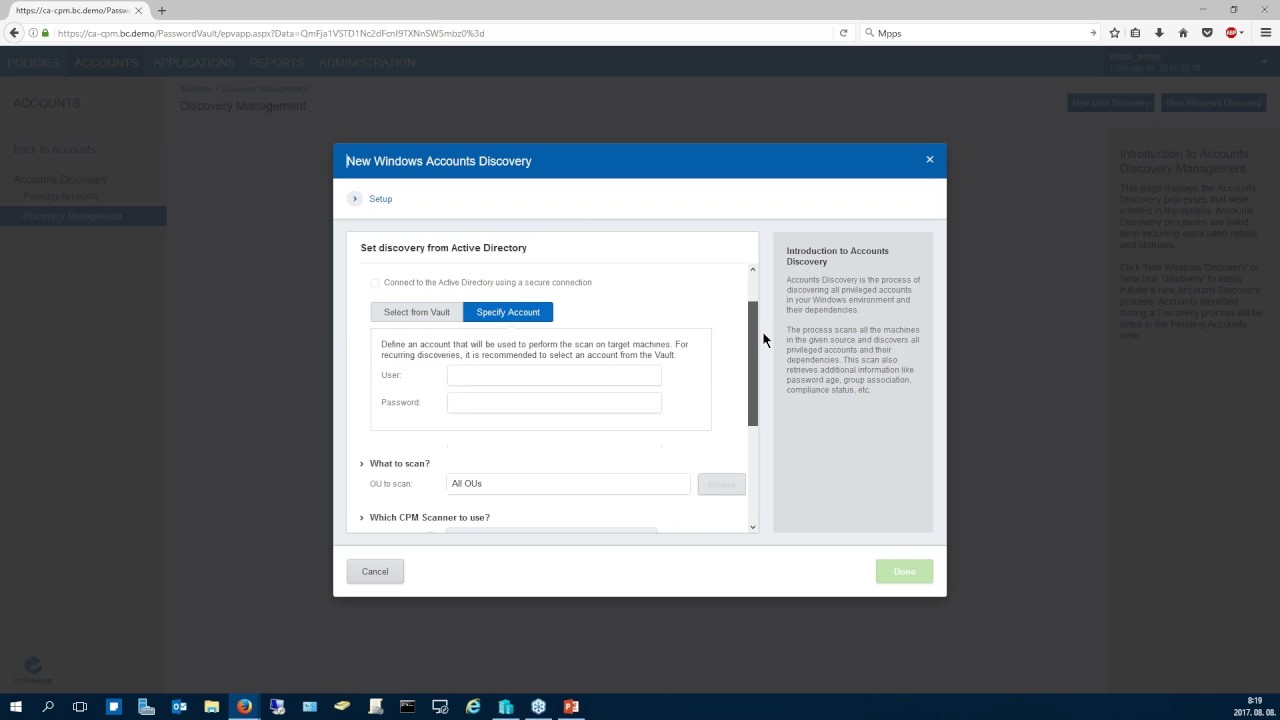Switch to the Select from Vault option
Viewport: 1280px width, 720px height.
416,312
